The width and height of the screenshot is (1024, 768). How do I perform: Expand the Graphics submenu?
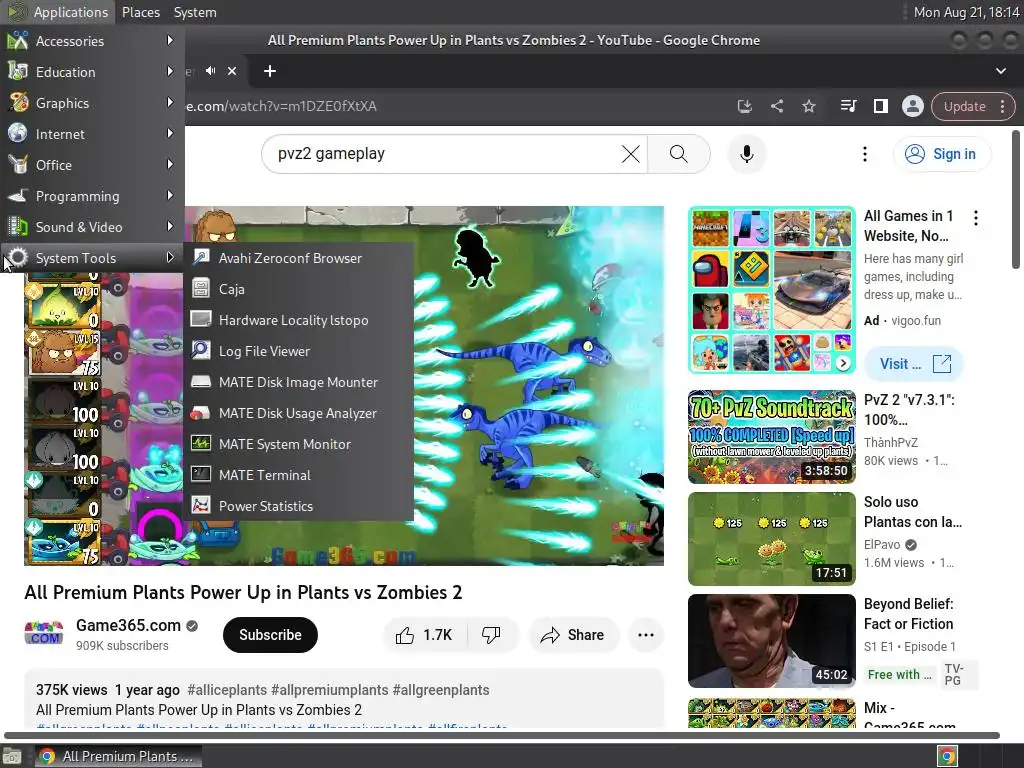(92, 103)
